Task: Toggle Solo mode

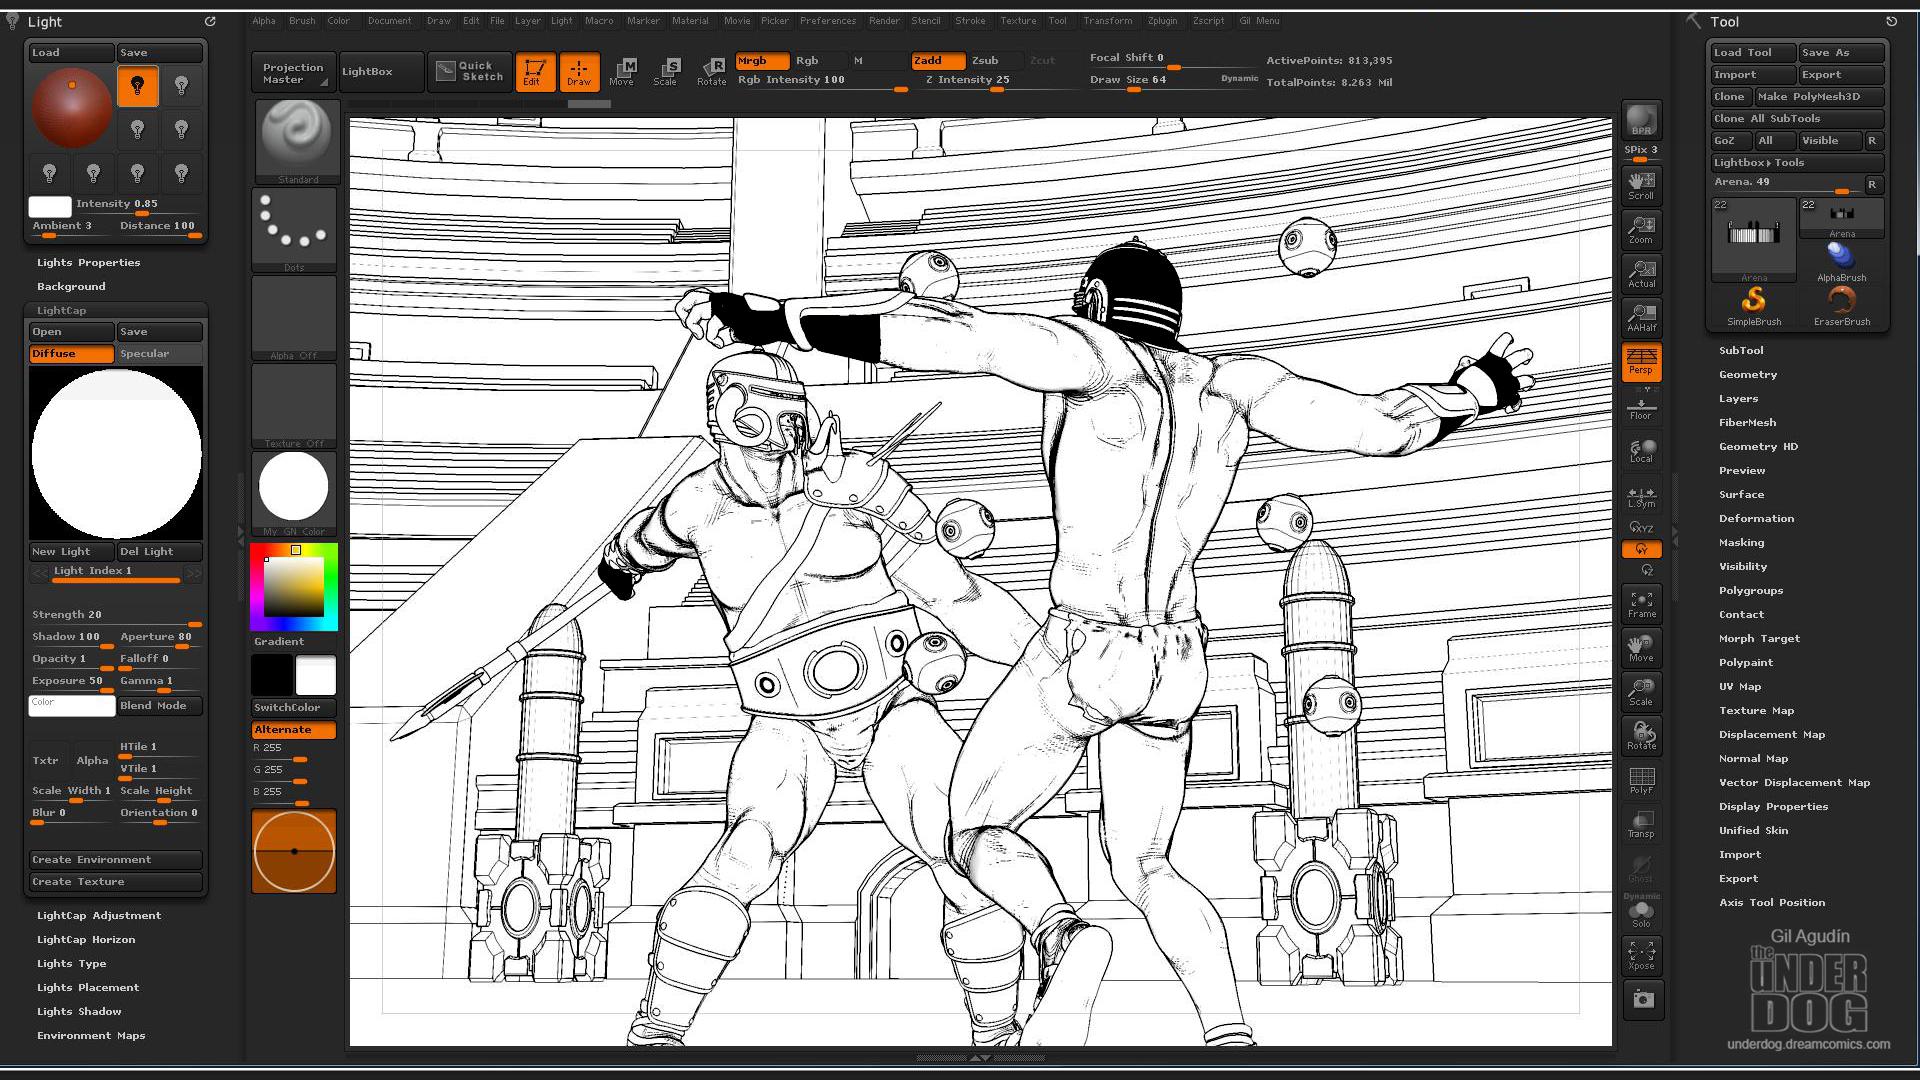Action: (x=1641, y=913)
